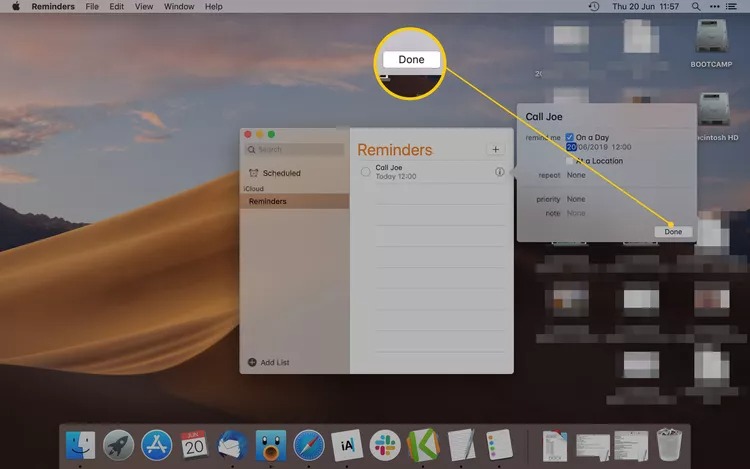Click the date and time in menu bar
This screenshot has height=469, width=750.
(646, 7)
